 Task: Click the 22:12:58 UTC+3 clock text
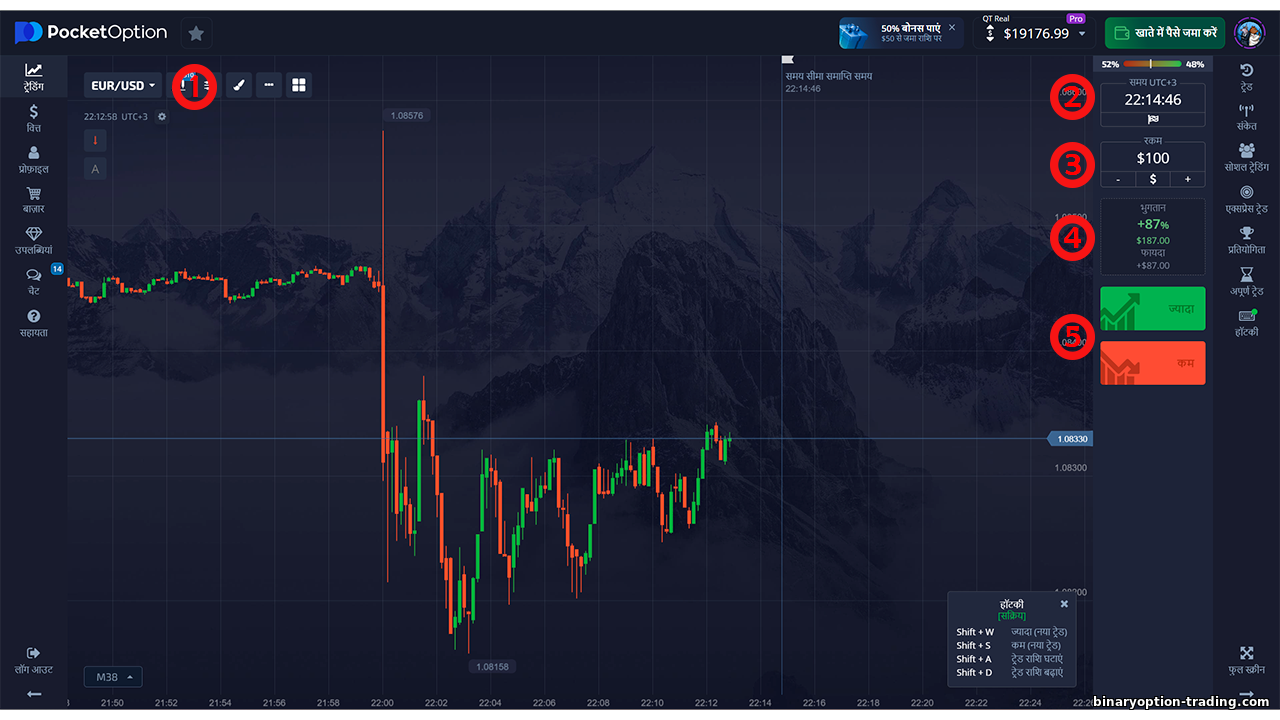coord(116,117)
